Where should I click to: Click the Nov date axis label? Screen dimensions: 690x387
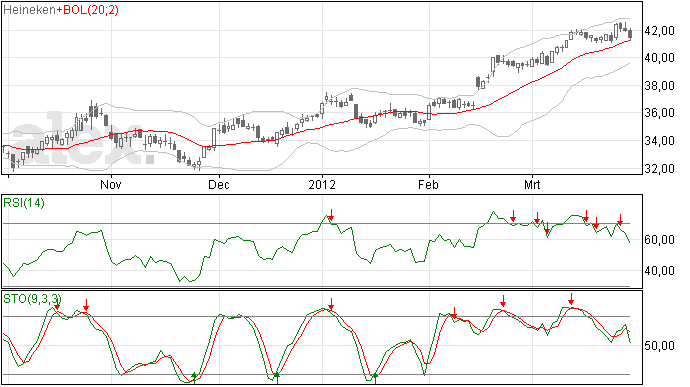pos(111,184)
